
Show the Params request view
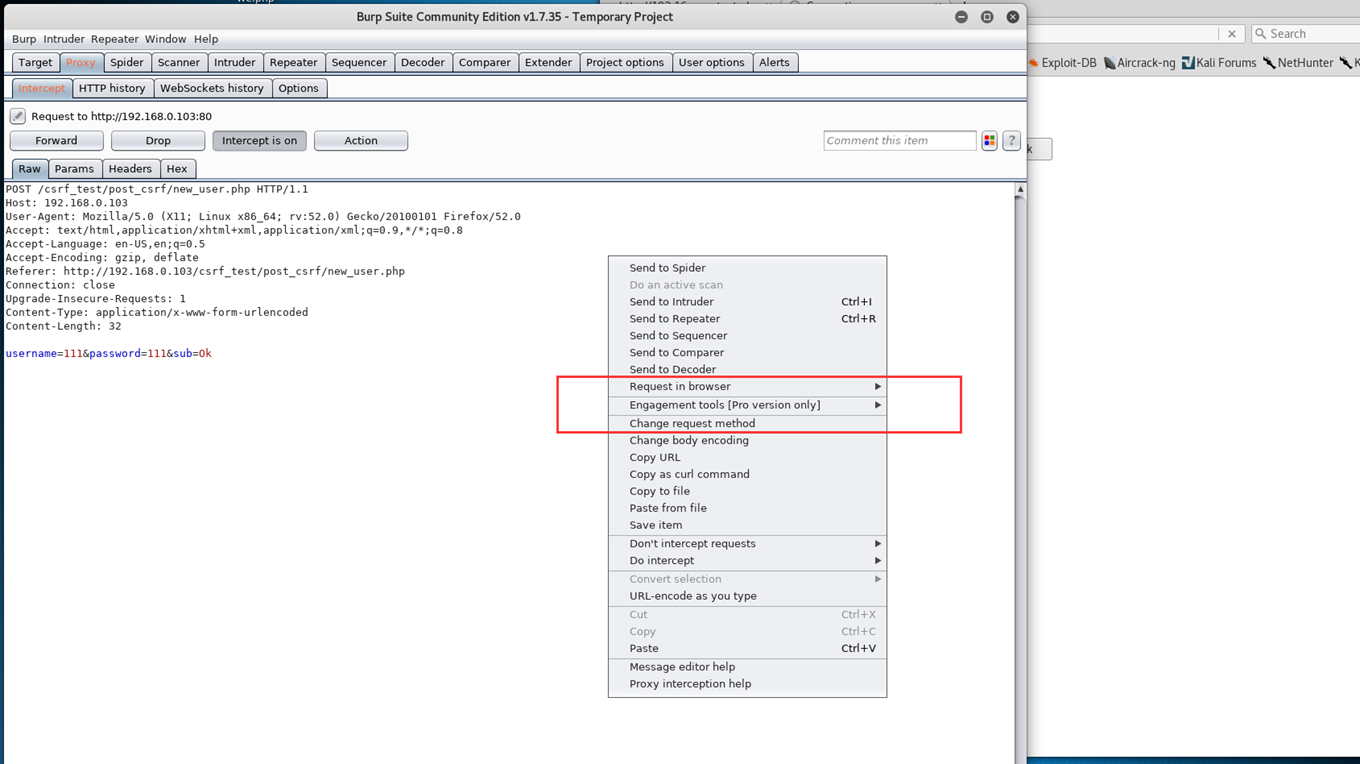pos(74,169)
